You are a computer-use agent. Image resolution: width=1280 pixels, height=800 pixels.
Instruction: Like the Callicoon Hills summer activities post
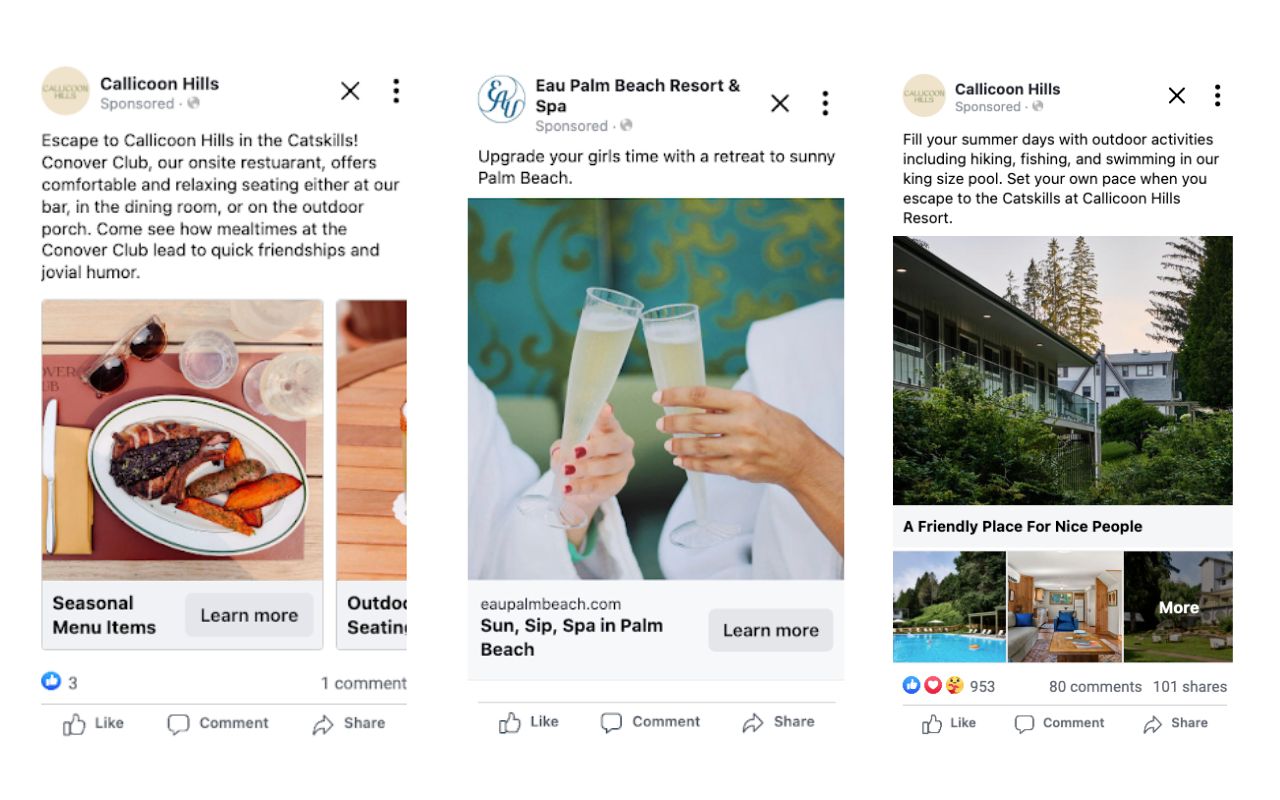(948, 723)
